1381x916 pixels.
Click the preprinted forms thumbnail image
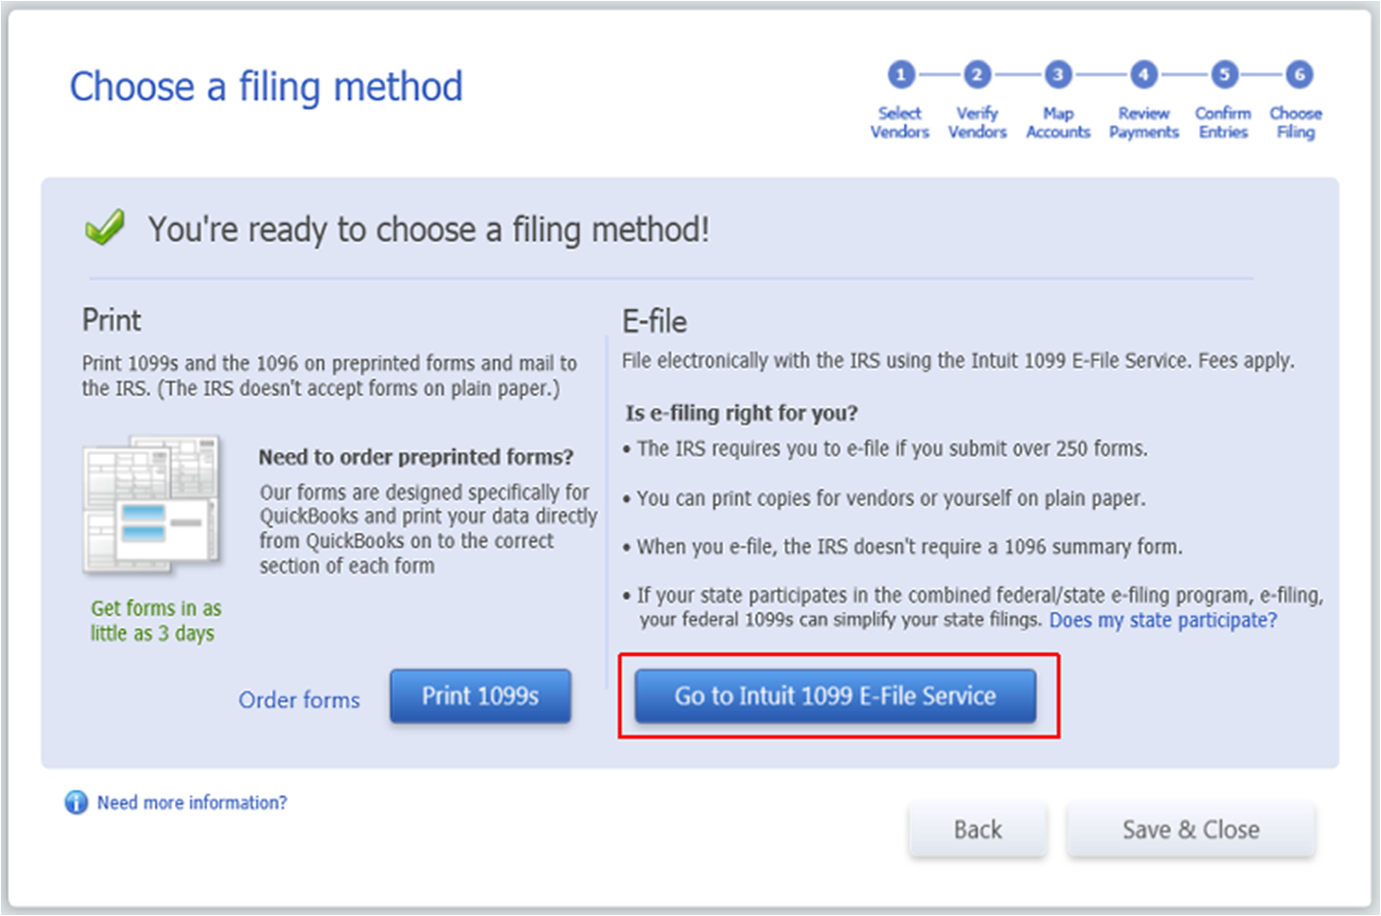coord(151,505)
